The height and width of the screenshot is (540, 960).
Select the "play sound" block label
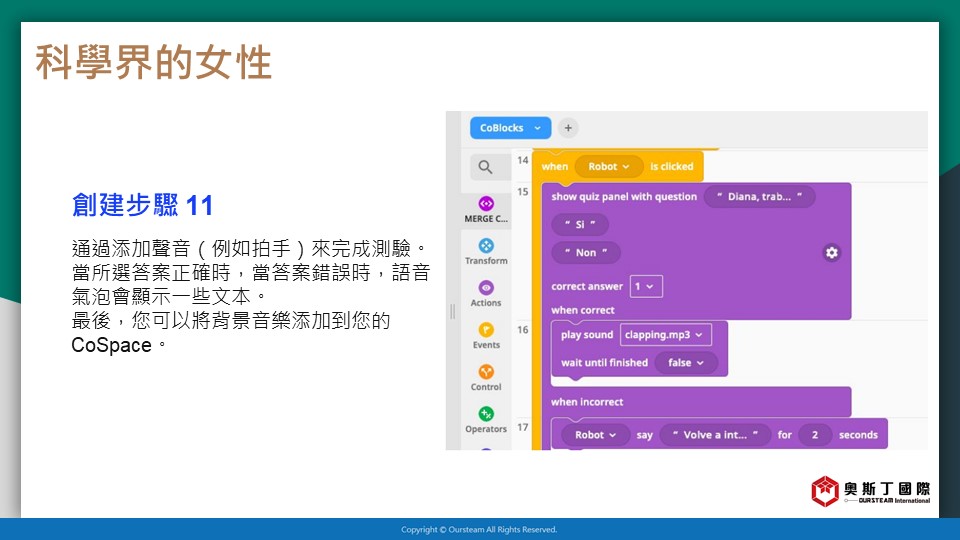(587, 334)
